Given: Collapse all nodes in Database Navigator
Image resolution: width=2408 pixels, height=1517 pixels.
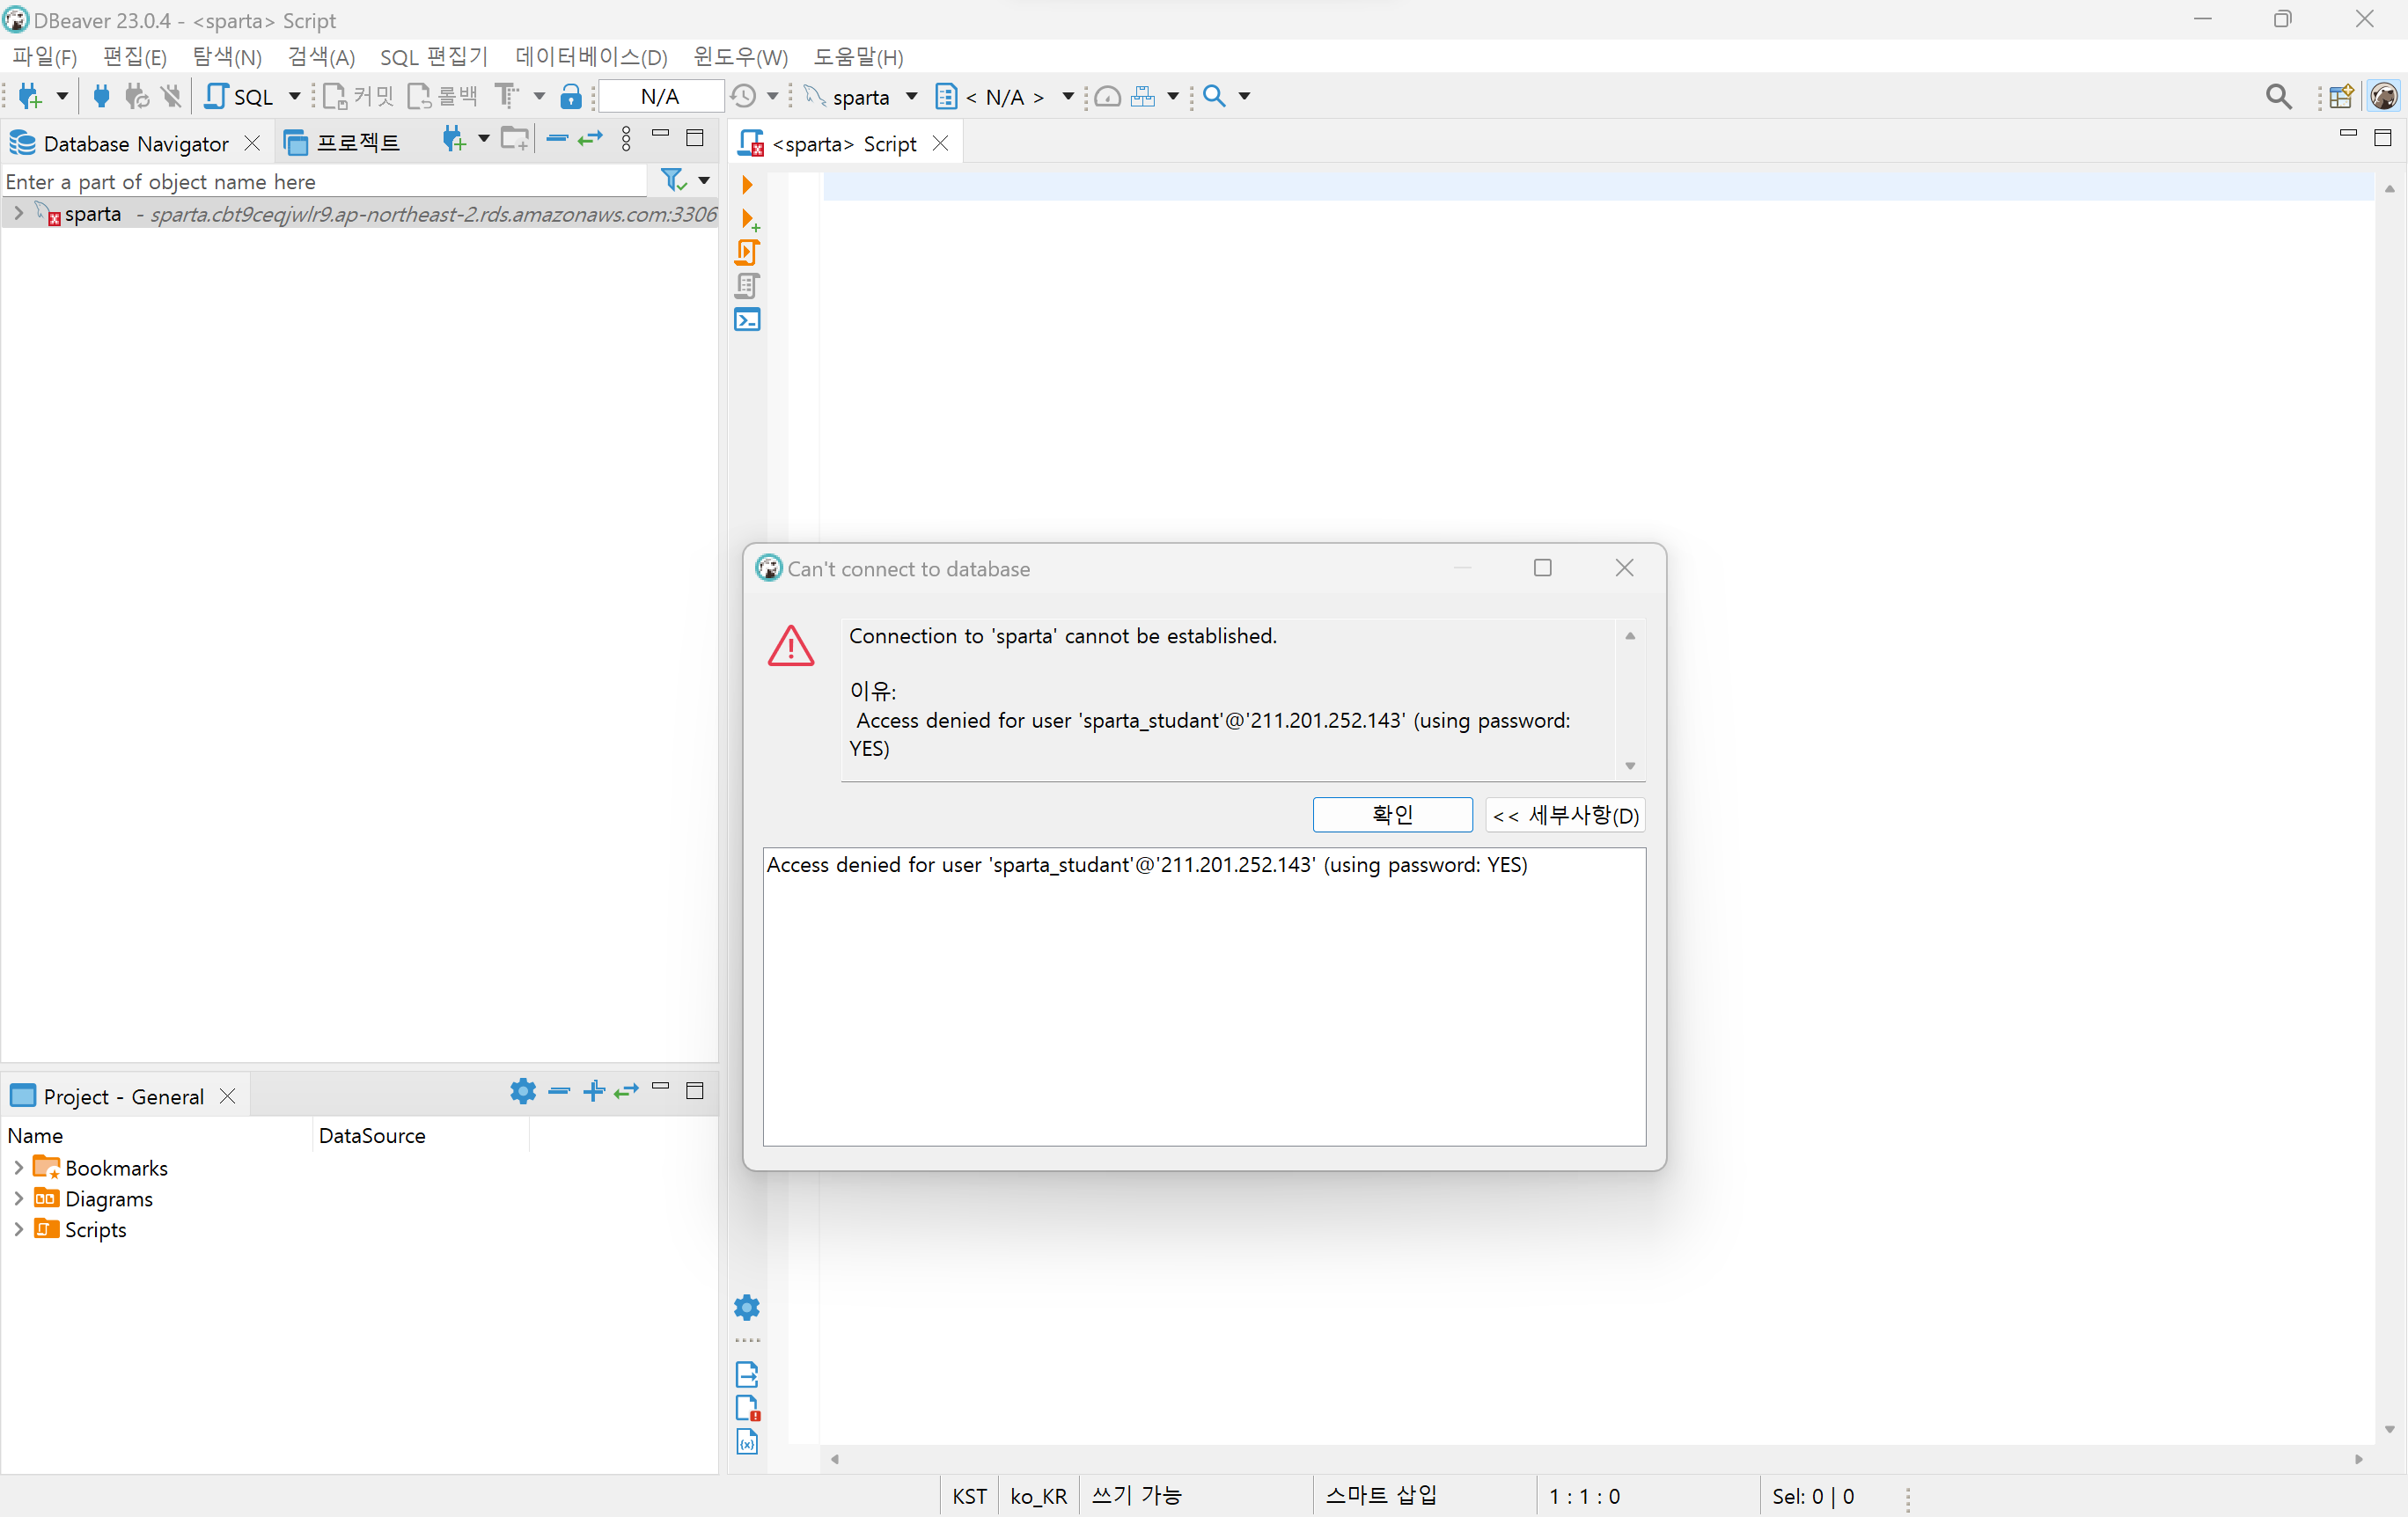Looking at the screenshot, I should [558, 138].
